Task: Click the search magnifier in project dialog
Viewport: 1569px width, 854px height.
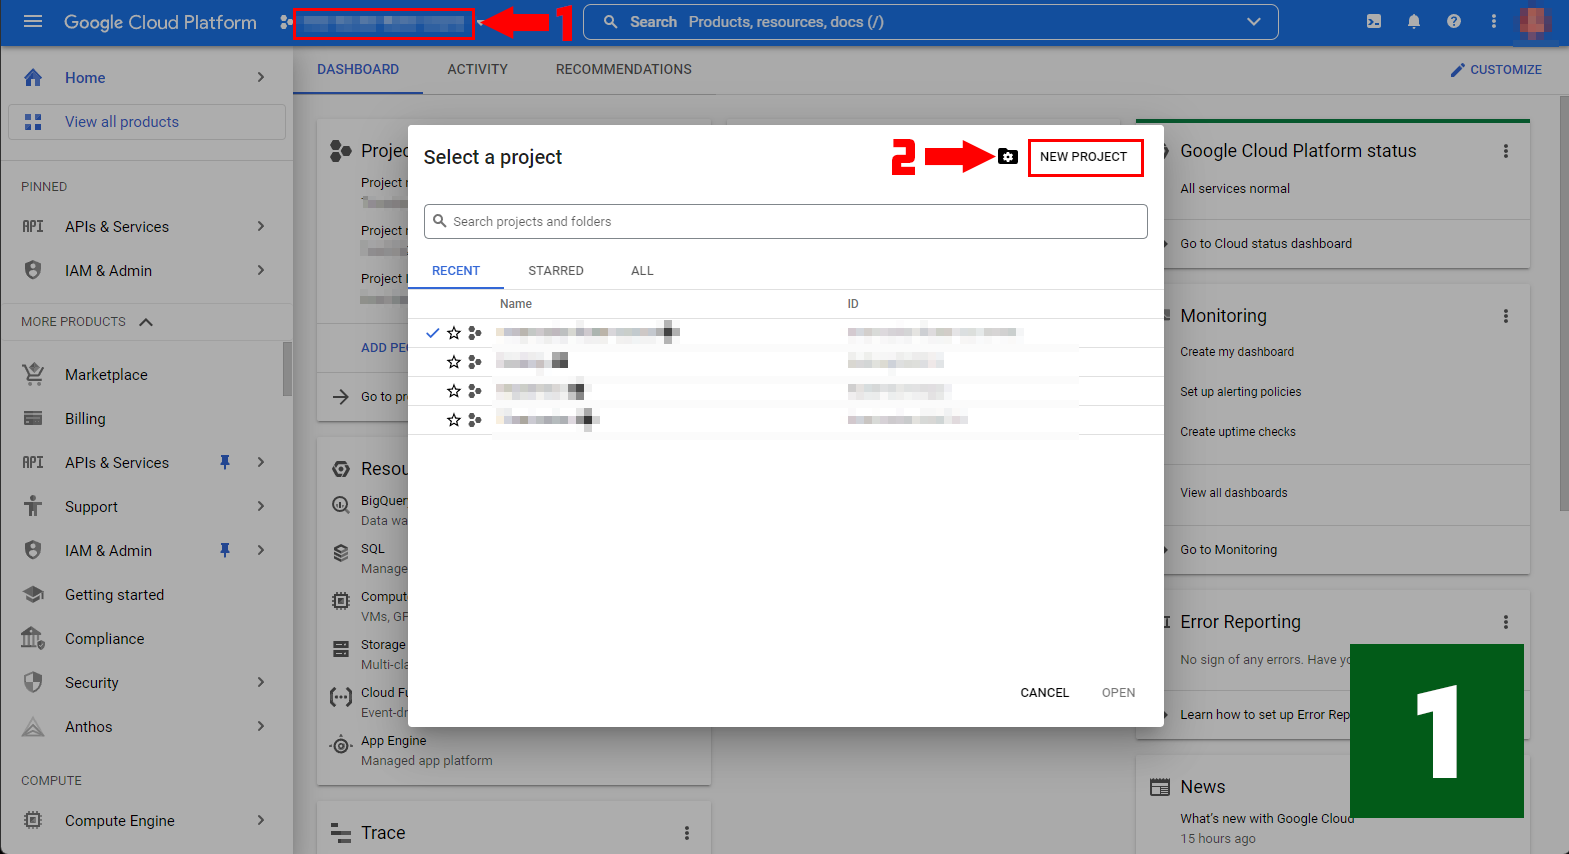Action: tap(439, 221)
